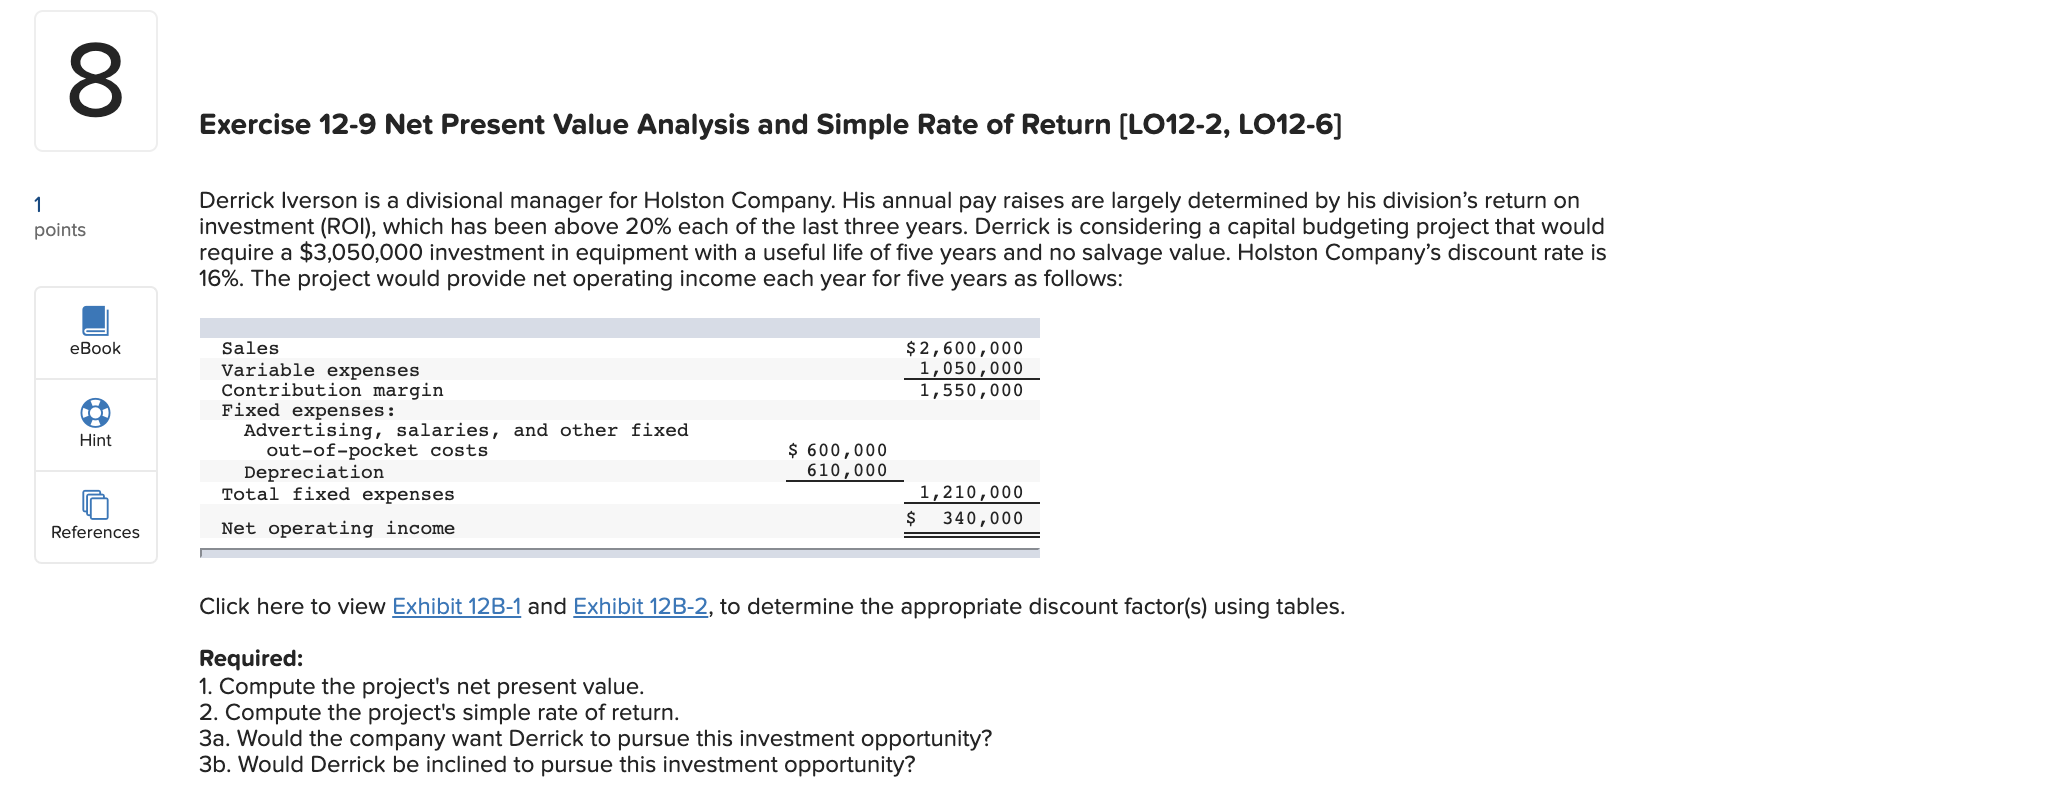Click the Hint lifebuoy icon
This screenshot has width=2046, height=802.
point(95,413)
